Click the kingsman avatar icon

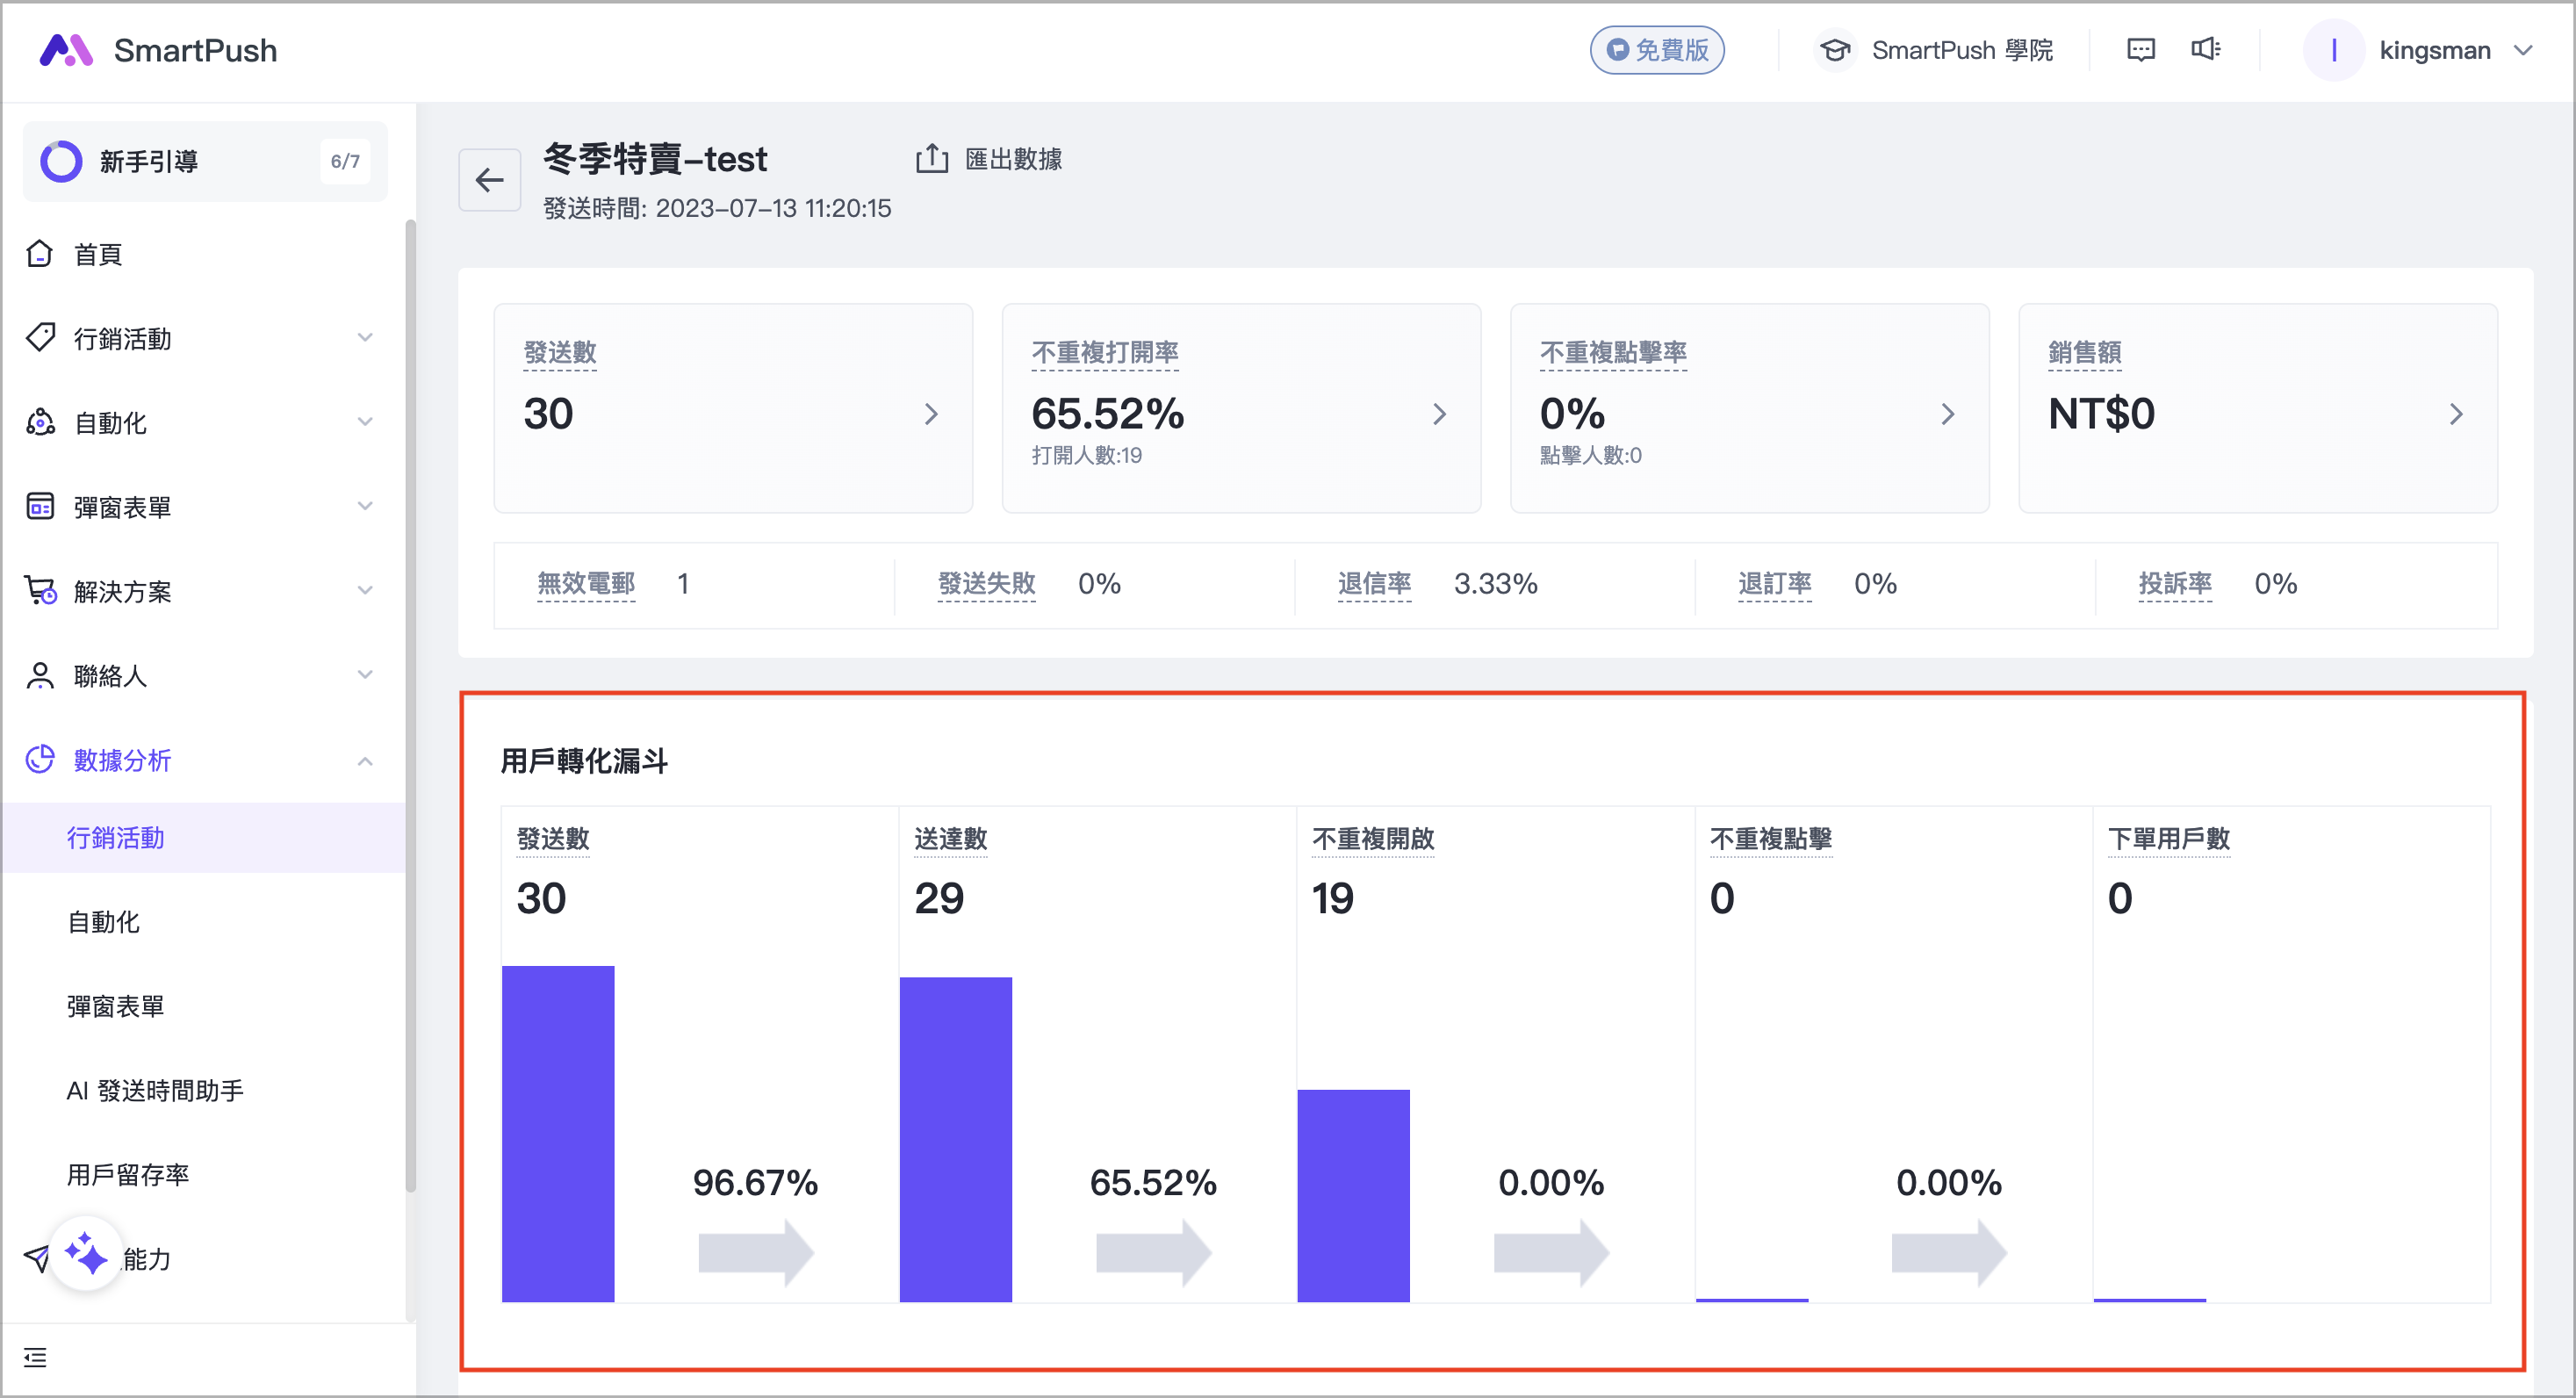pos(2333,50)
